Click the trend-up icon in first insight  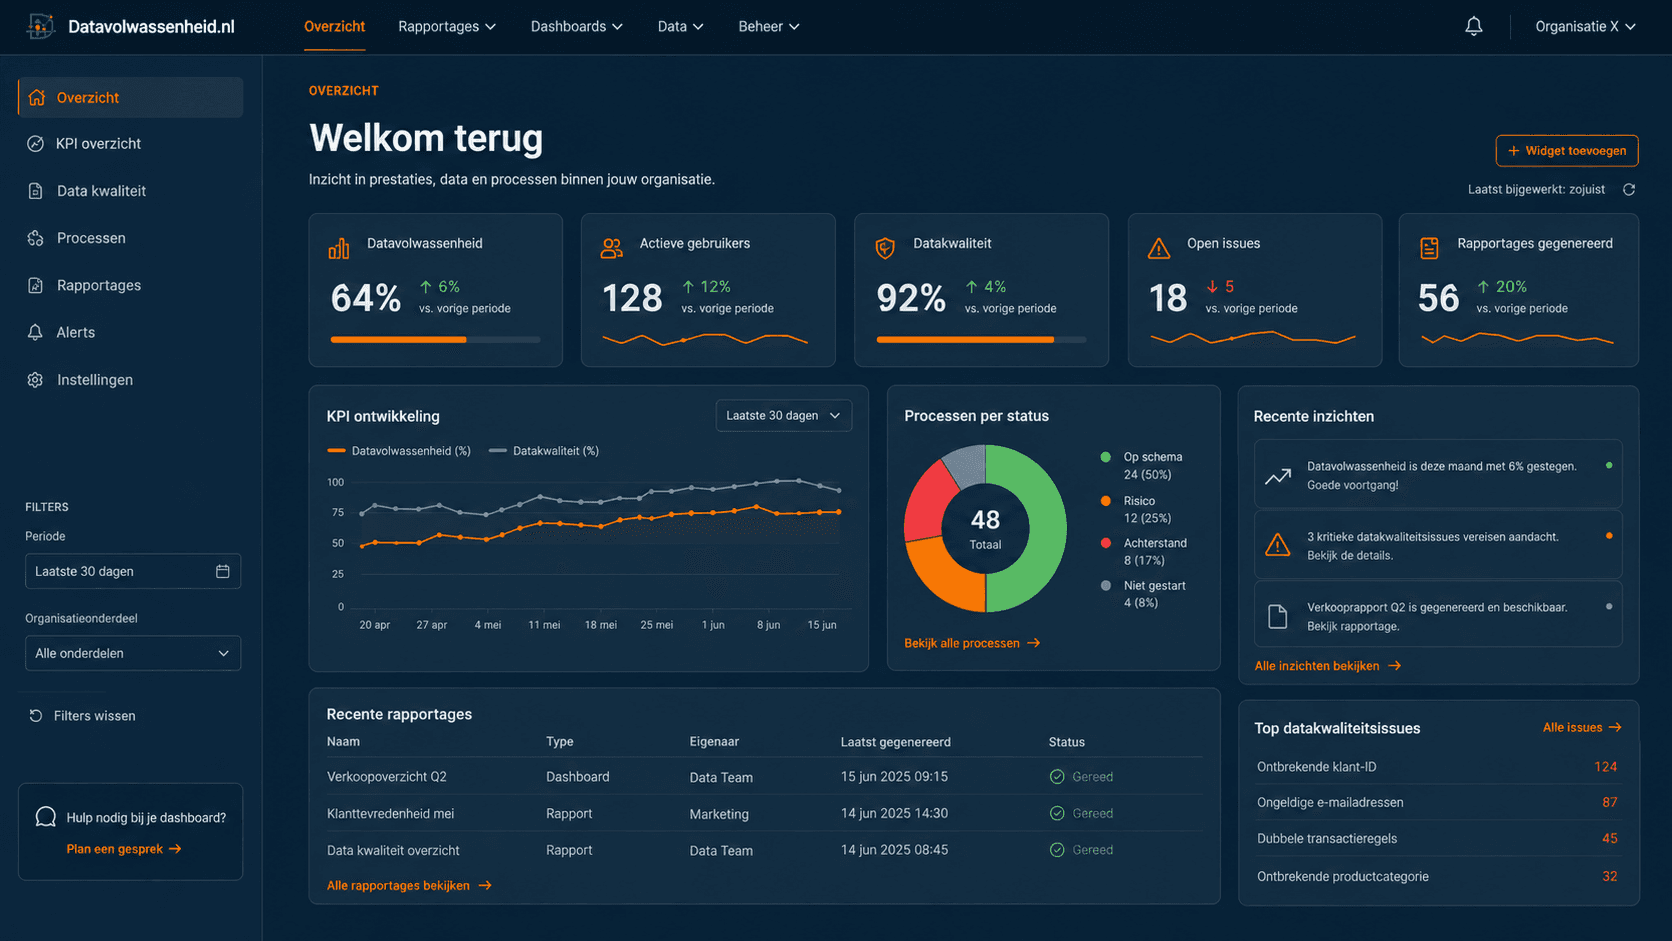1278,476
